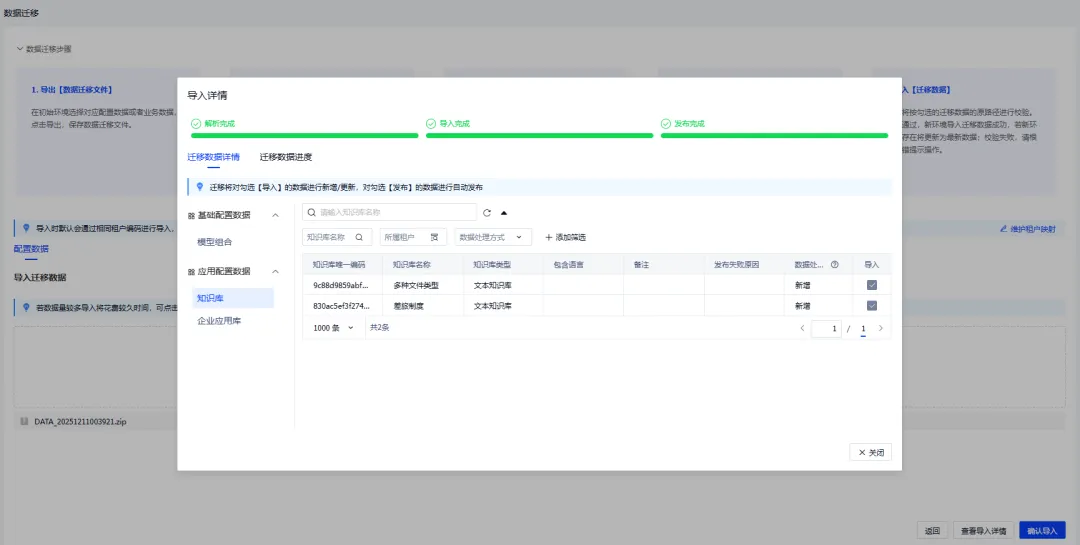Image resolution: width=1080 pixels, height=545 pixels.
Task: Click the green check icon for 导入完成
Action: (430, 123)
